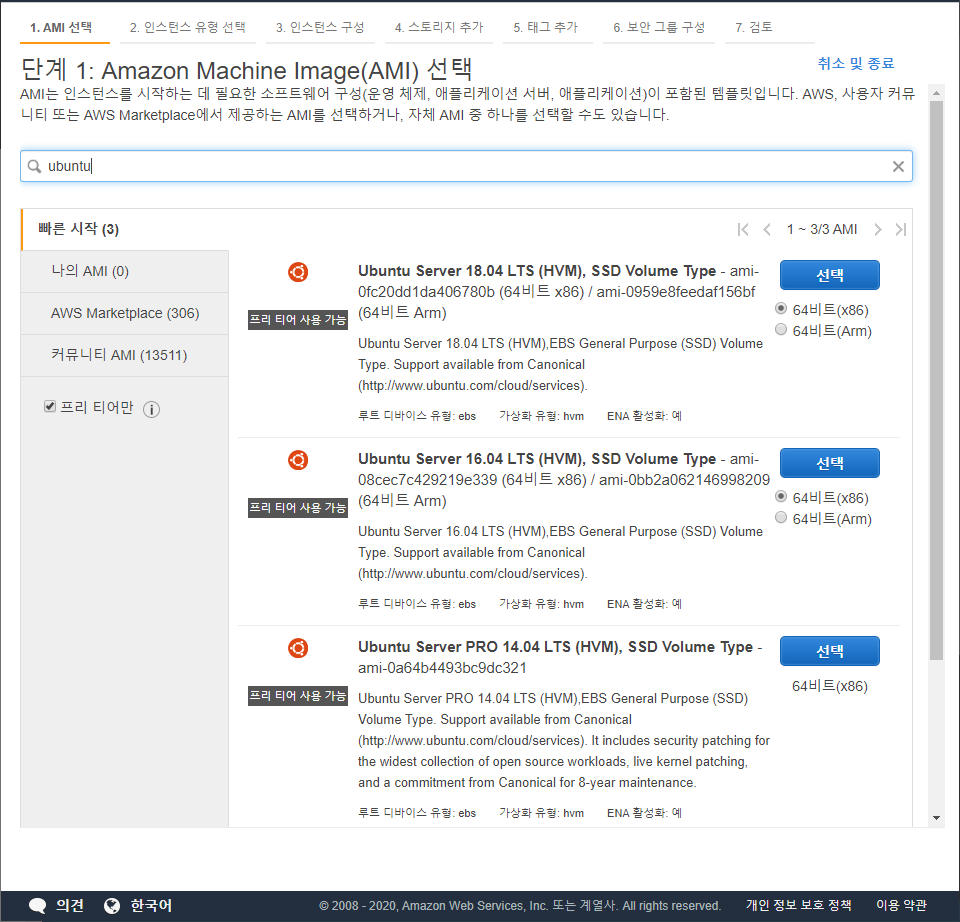Click the feedback speech bubble icon
960x922 pixels.
[x=38, y=905]
